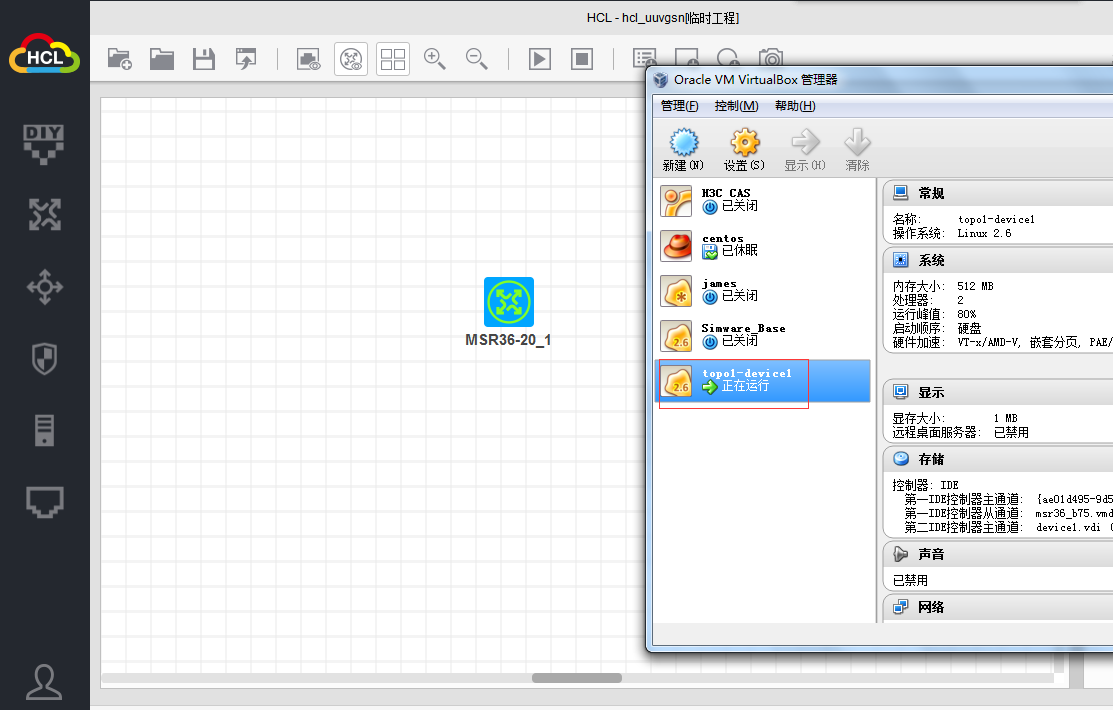Open the server tower category in sidebar
Viewport: 1113px width, 710px height.
point(44,430)
